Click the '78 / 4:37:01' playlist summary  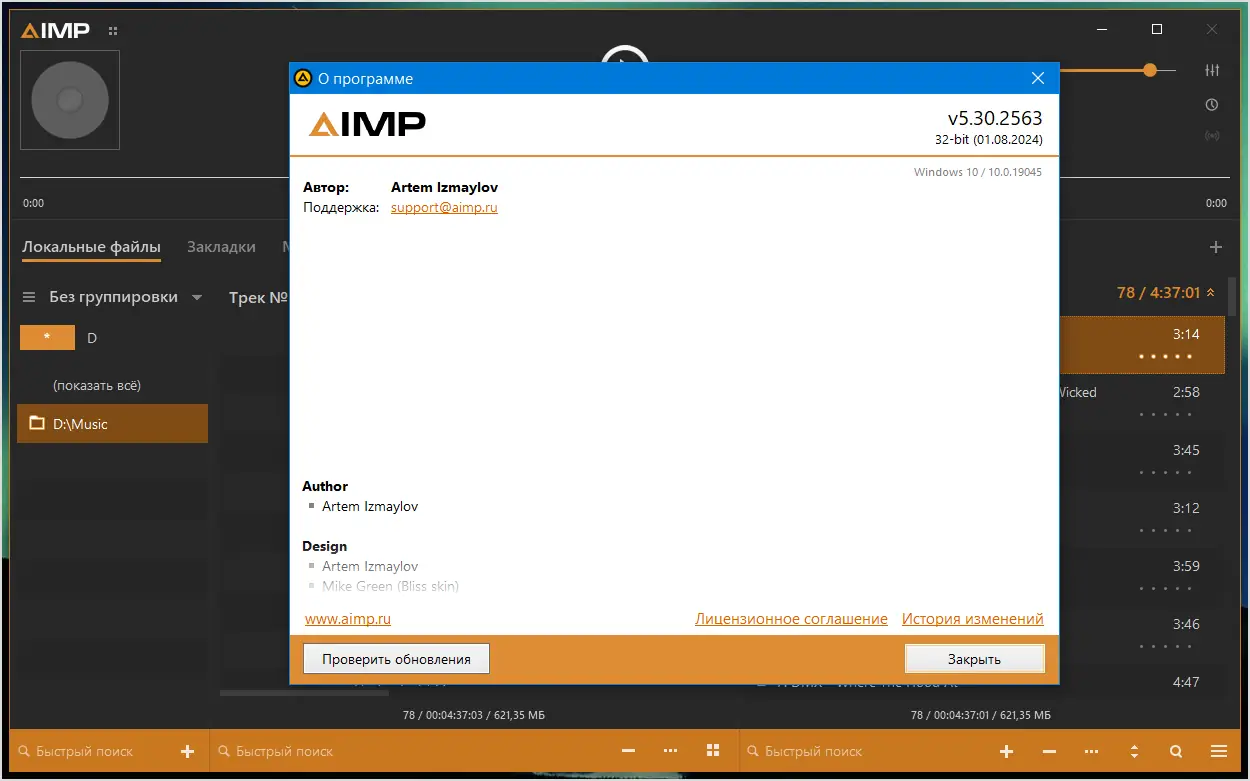tap(1158, 293)
